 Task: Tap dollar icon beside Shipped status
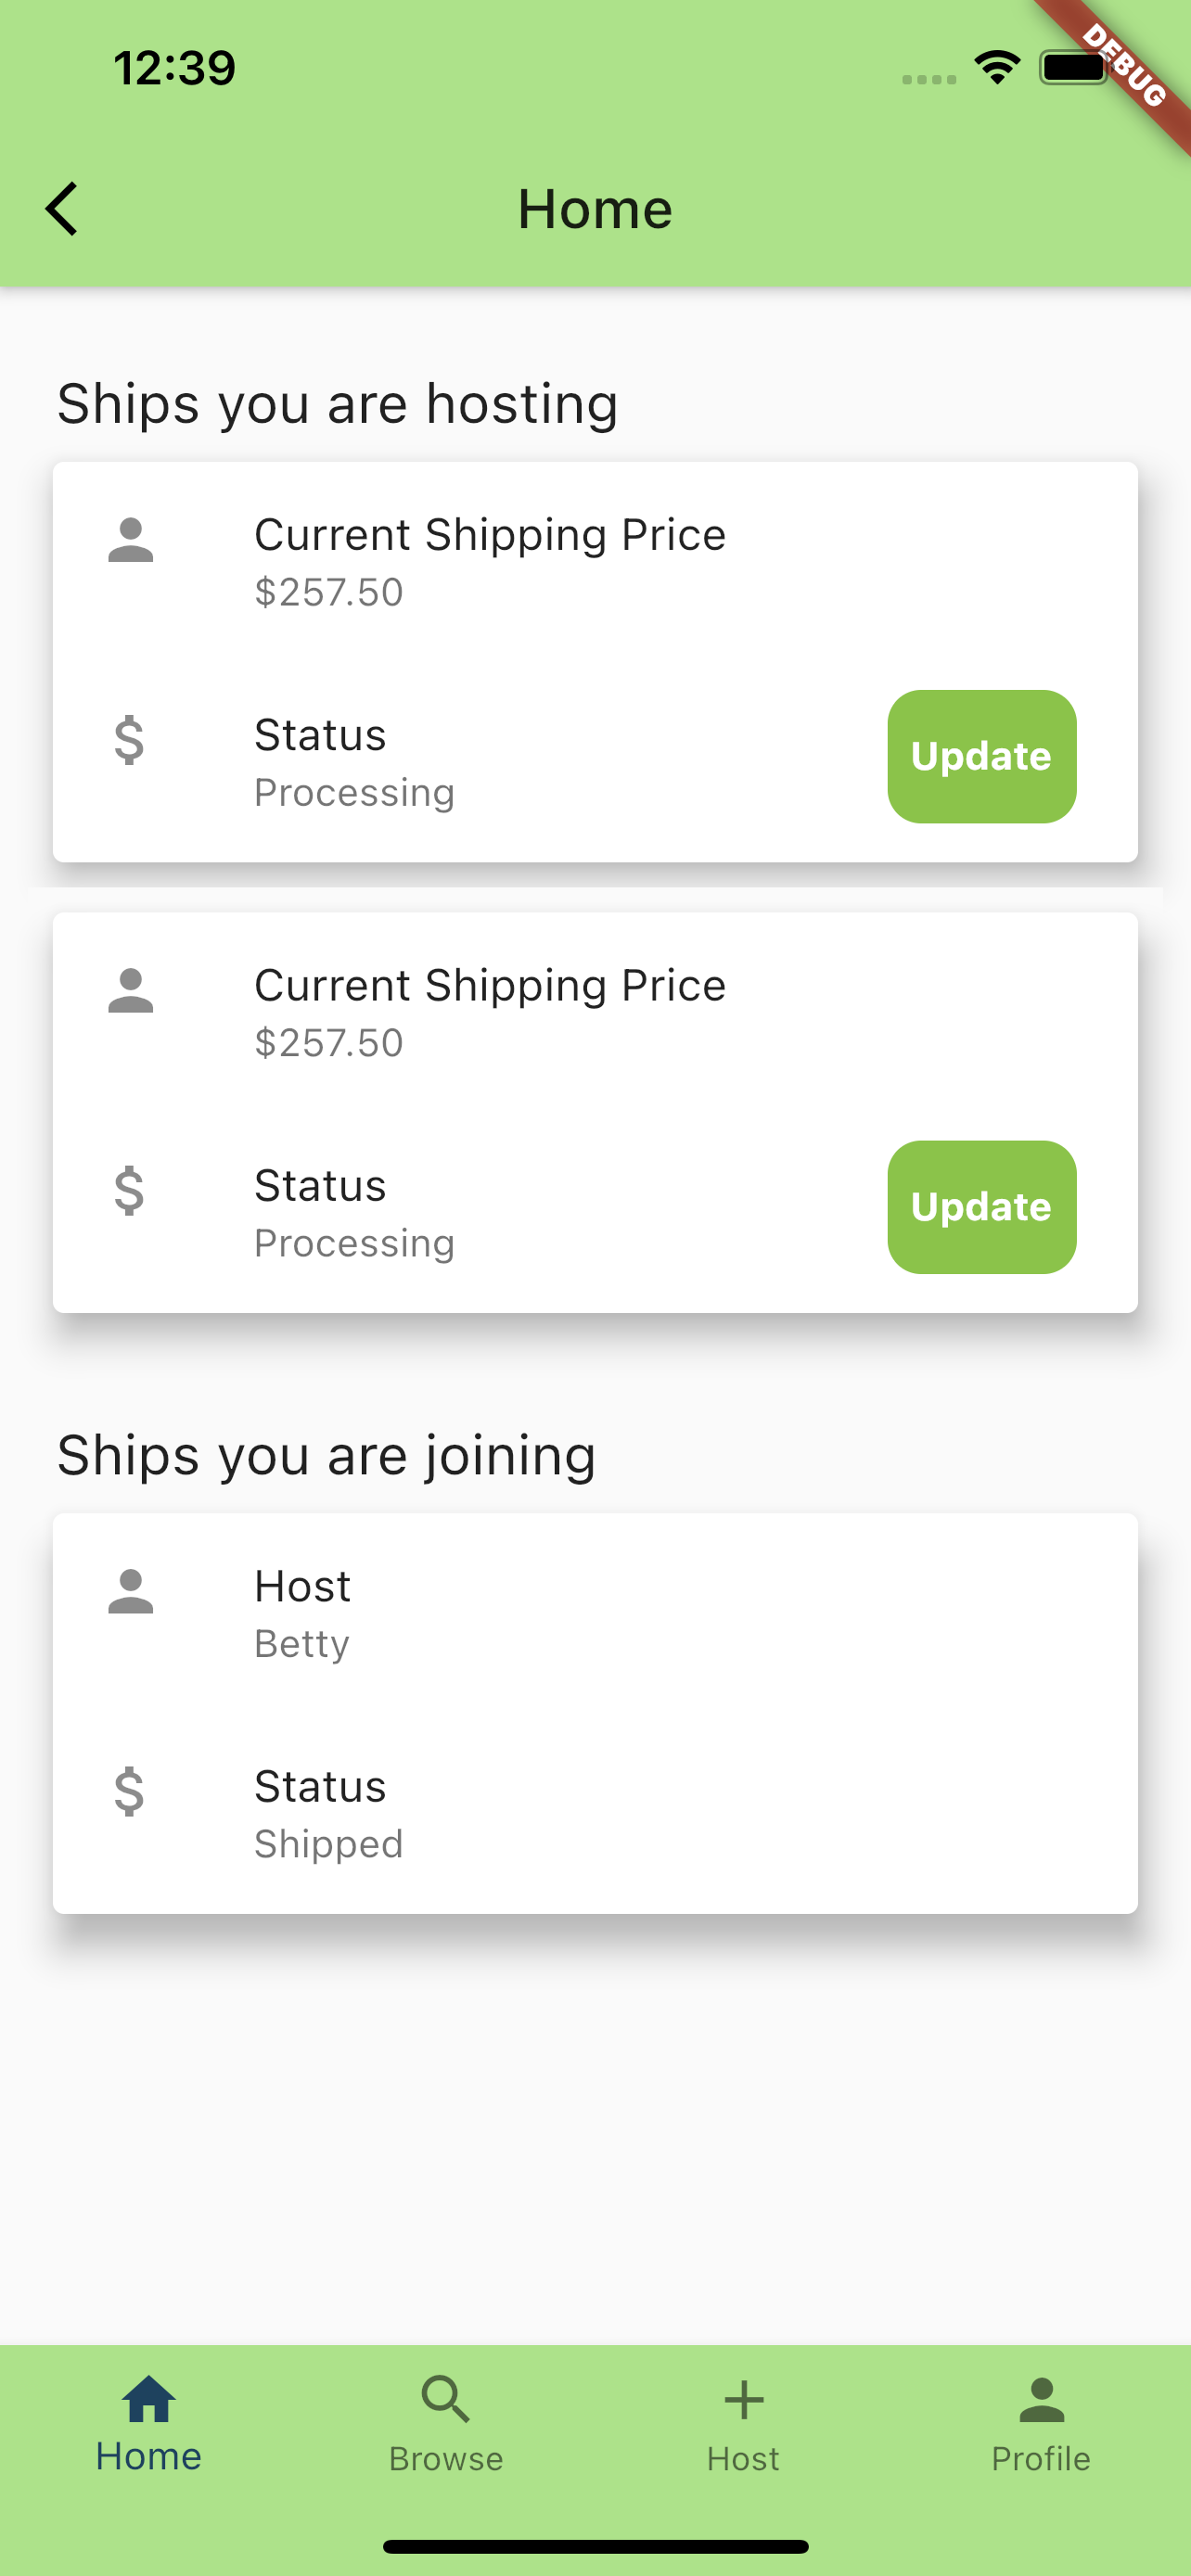[130, 1792]
